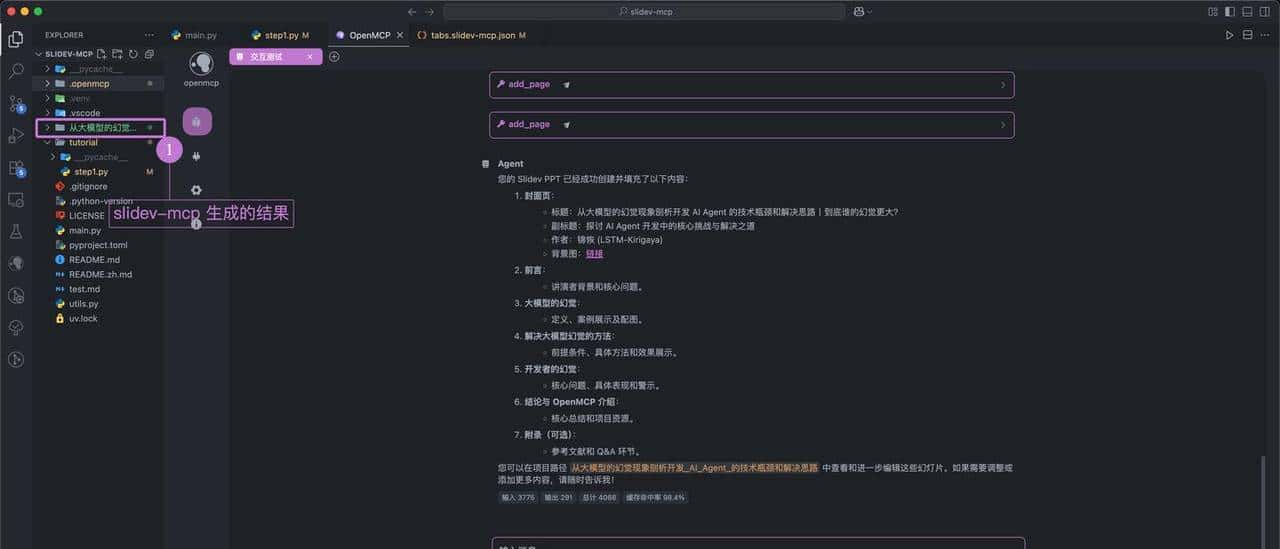Split the editor with the split icon
The image size is (1280, 549).
[x=1247, y=35]
